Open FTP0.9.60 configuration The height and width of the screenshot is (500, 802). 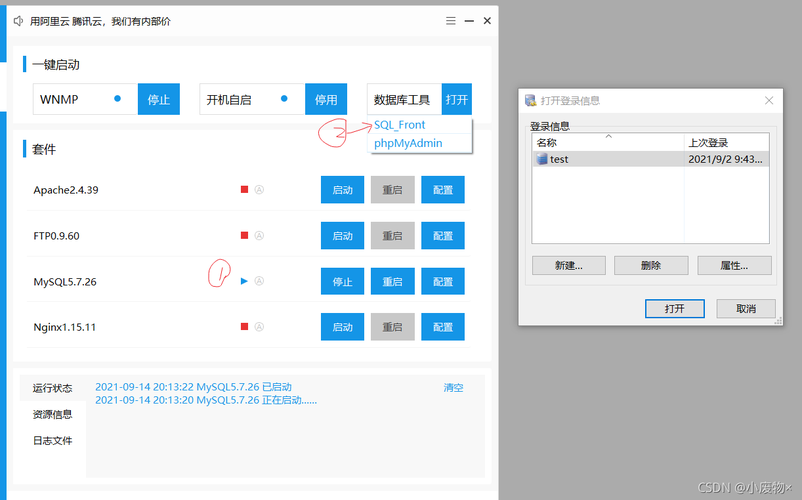pos(443,235)
